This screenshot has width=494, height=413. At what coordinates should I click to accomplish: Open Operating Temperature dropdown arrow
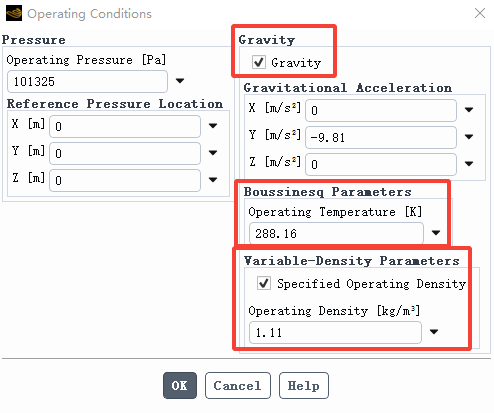436,233
